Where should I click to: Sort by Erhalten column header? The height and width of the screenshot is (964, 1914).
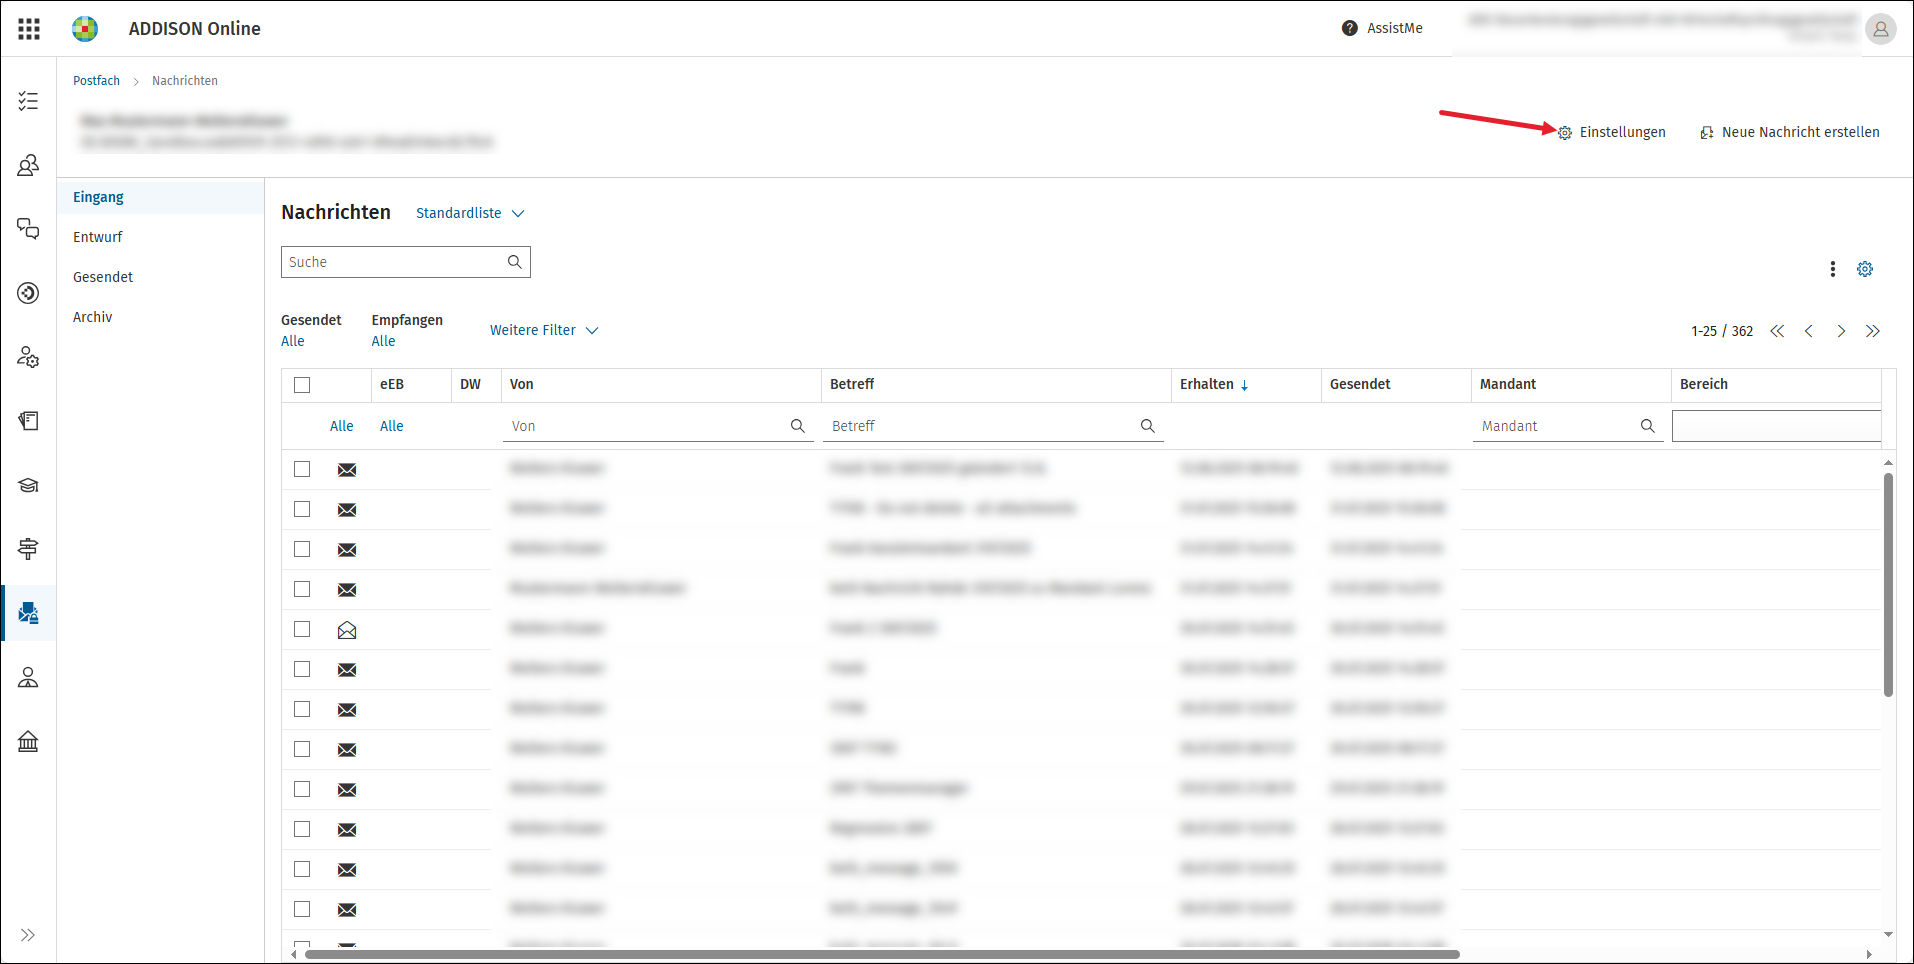pyautogui.click(x=1214, y=384)
